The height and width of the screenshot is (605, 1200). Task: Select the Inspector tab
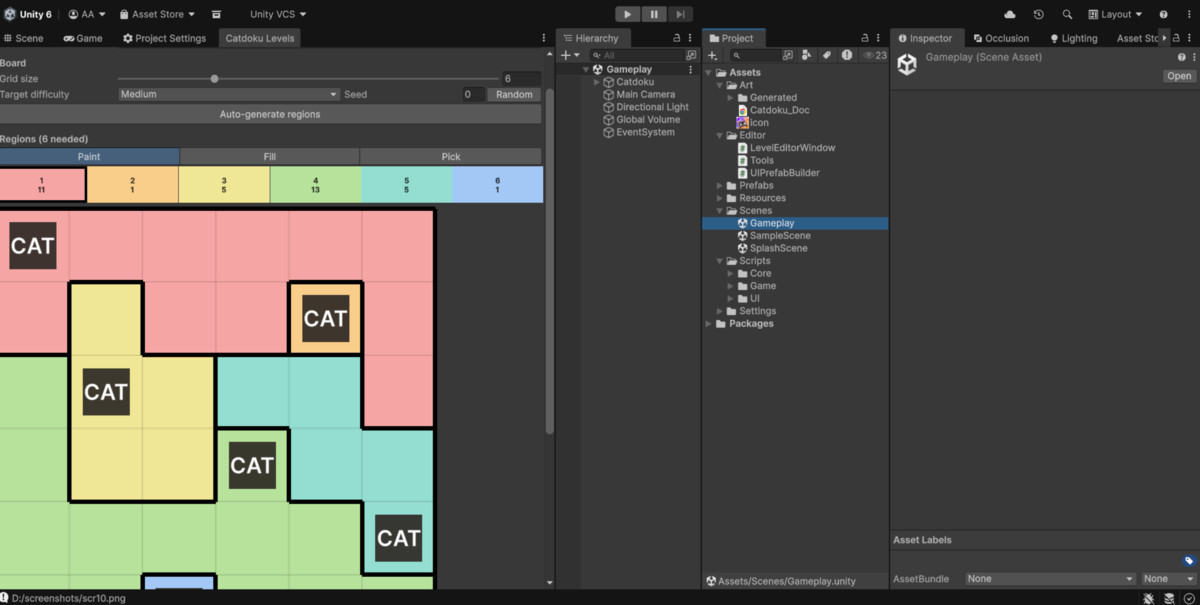(x=925, y=38)
